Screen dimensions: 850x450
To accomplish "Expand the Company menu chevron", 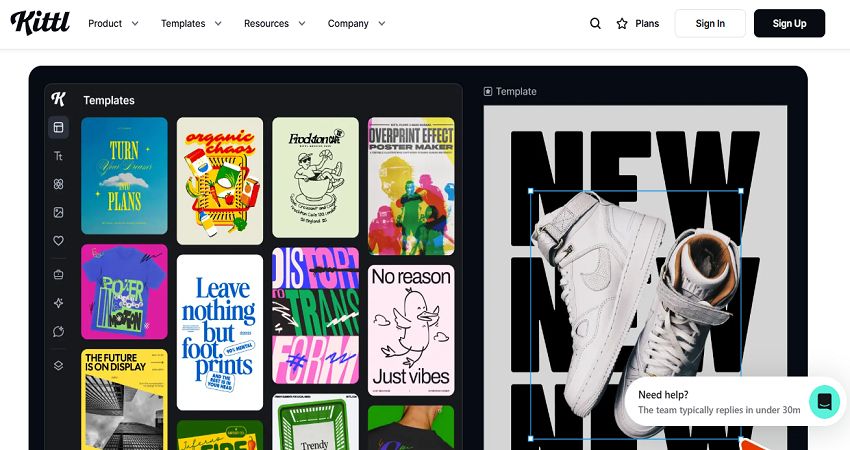I will coord(382,23).
